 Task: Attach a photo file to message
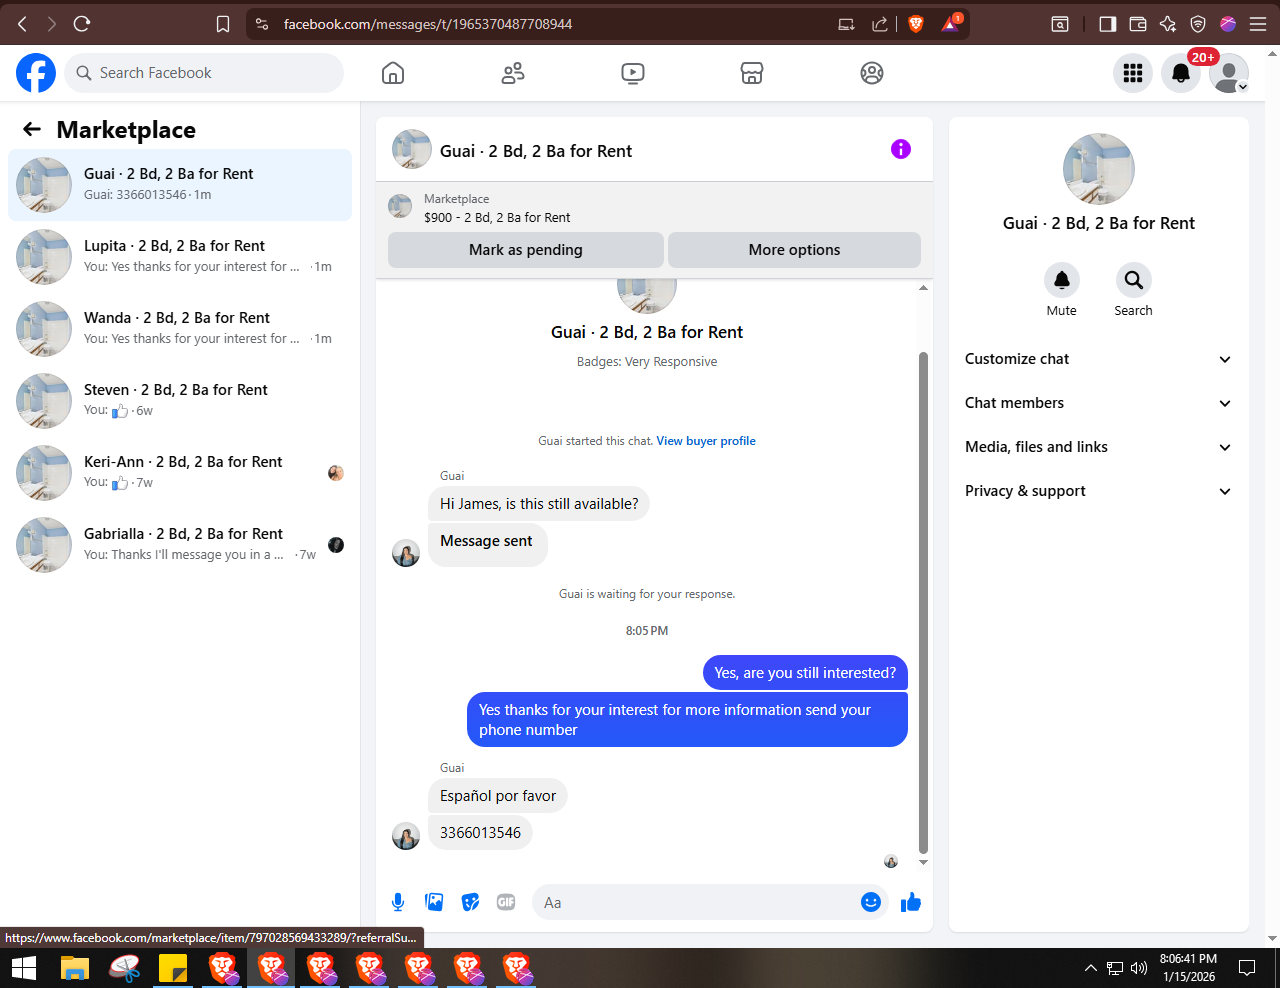(x=434, y=902)
